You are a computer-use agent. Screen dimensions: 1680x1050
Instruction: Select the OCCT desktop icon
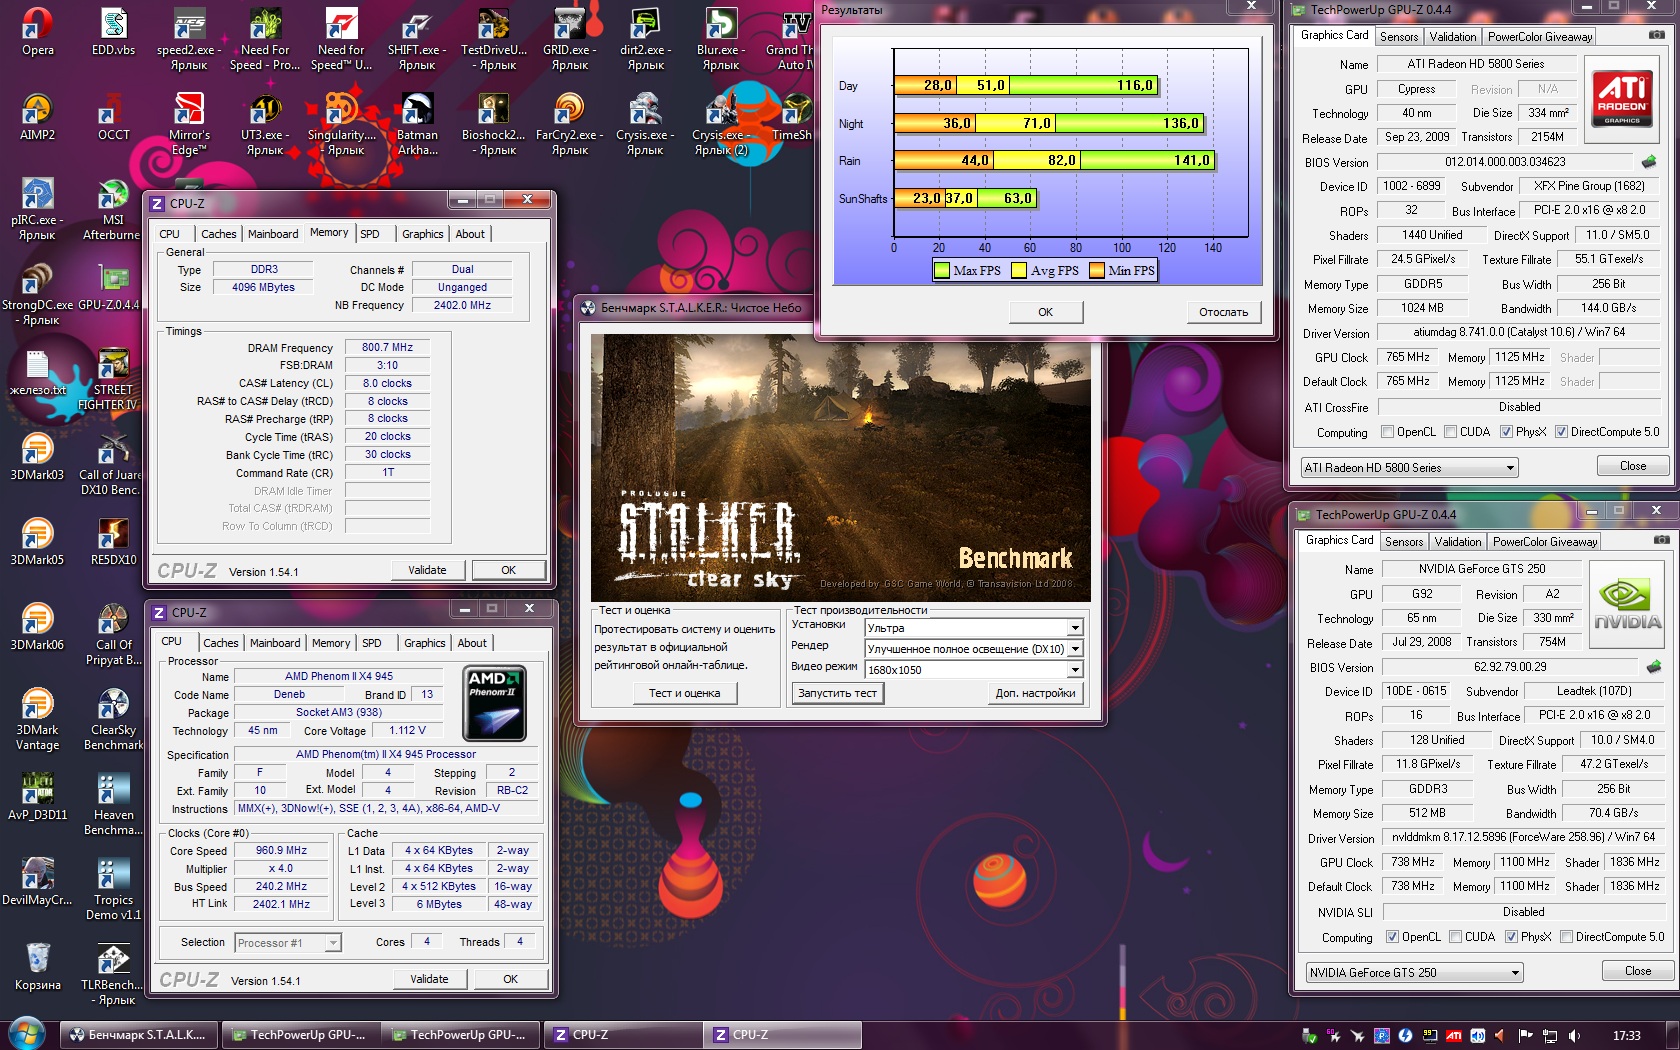pos(113,116)
